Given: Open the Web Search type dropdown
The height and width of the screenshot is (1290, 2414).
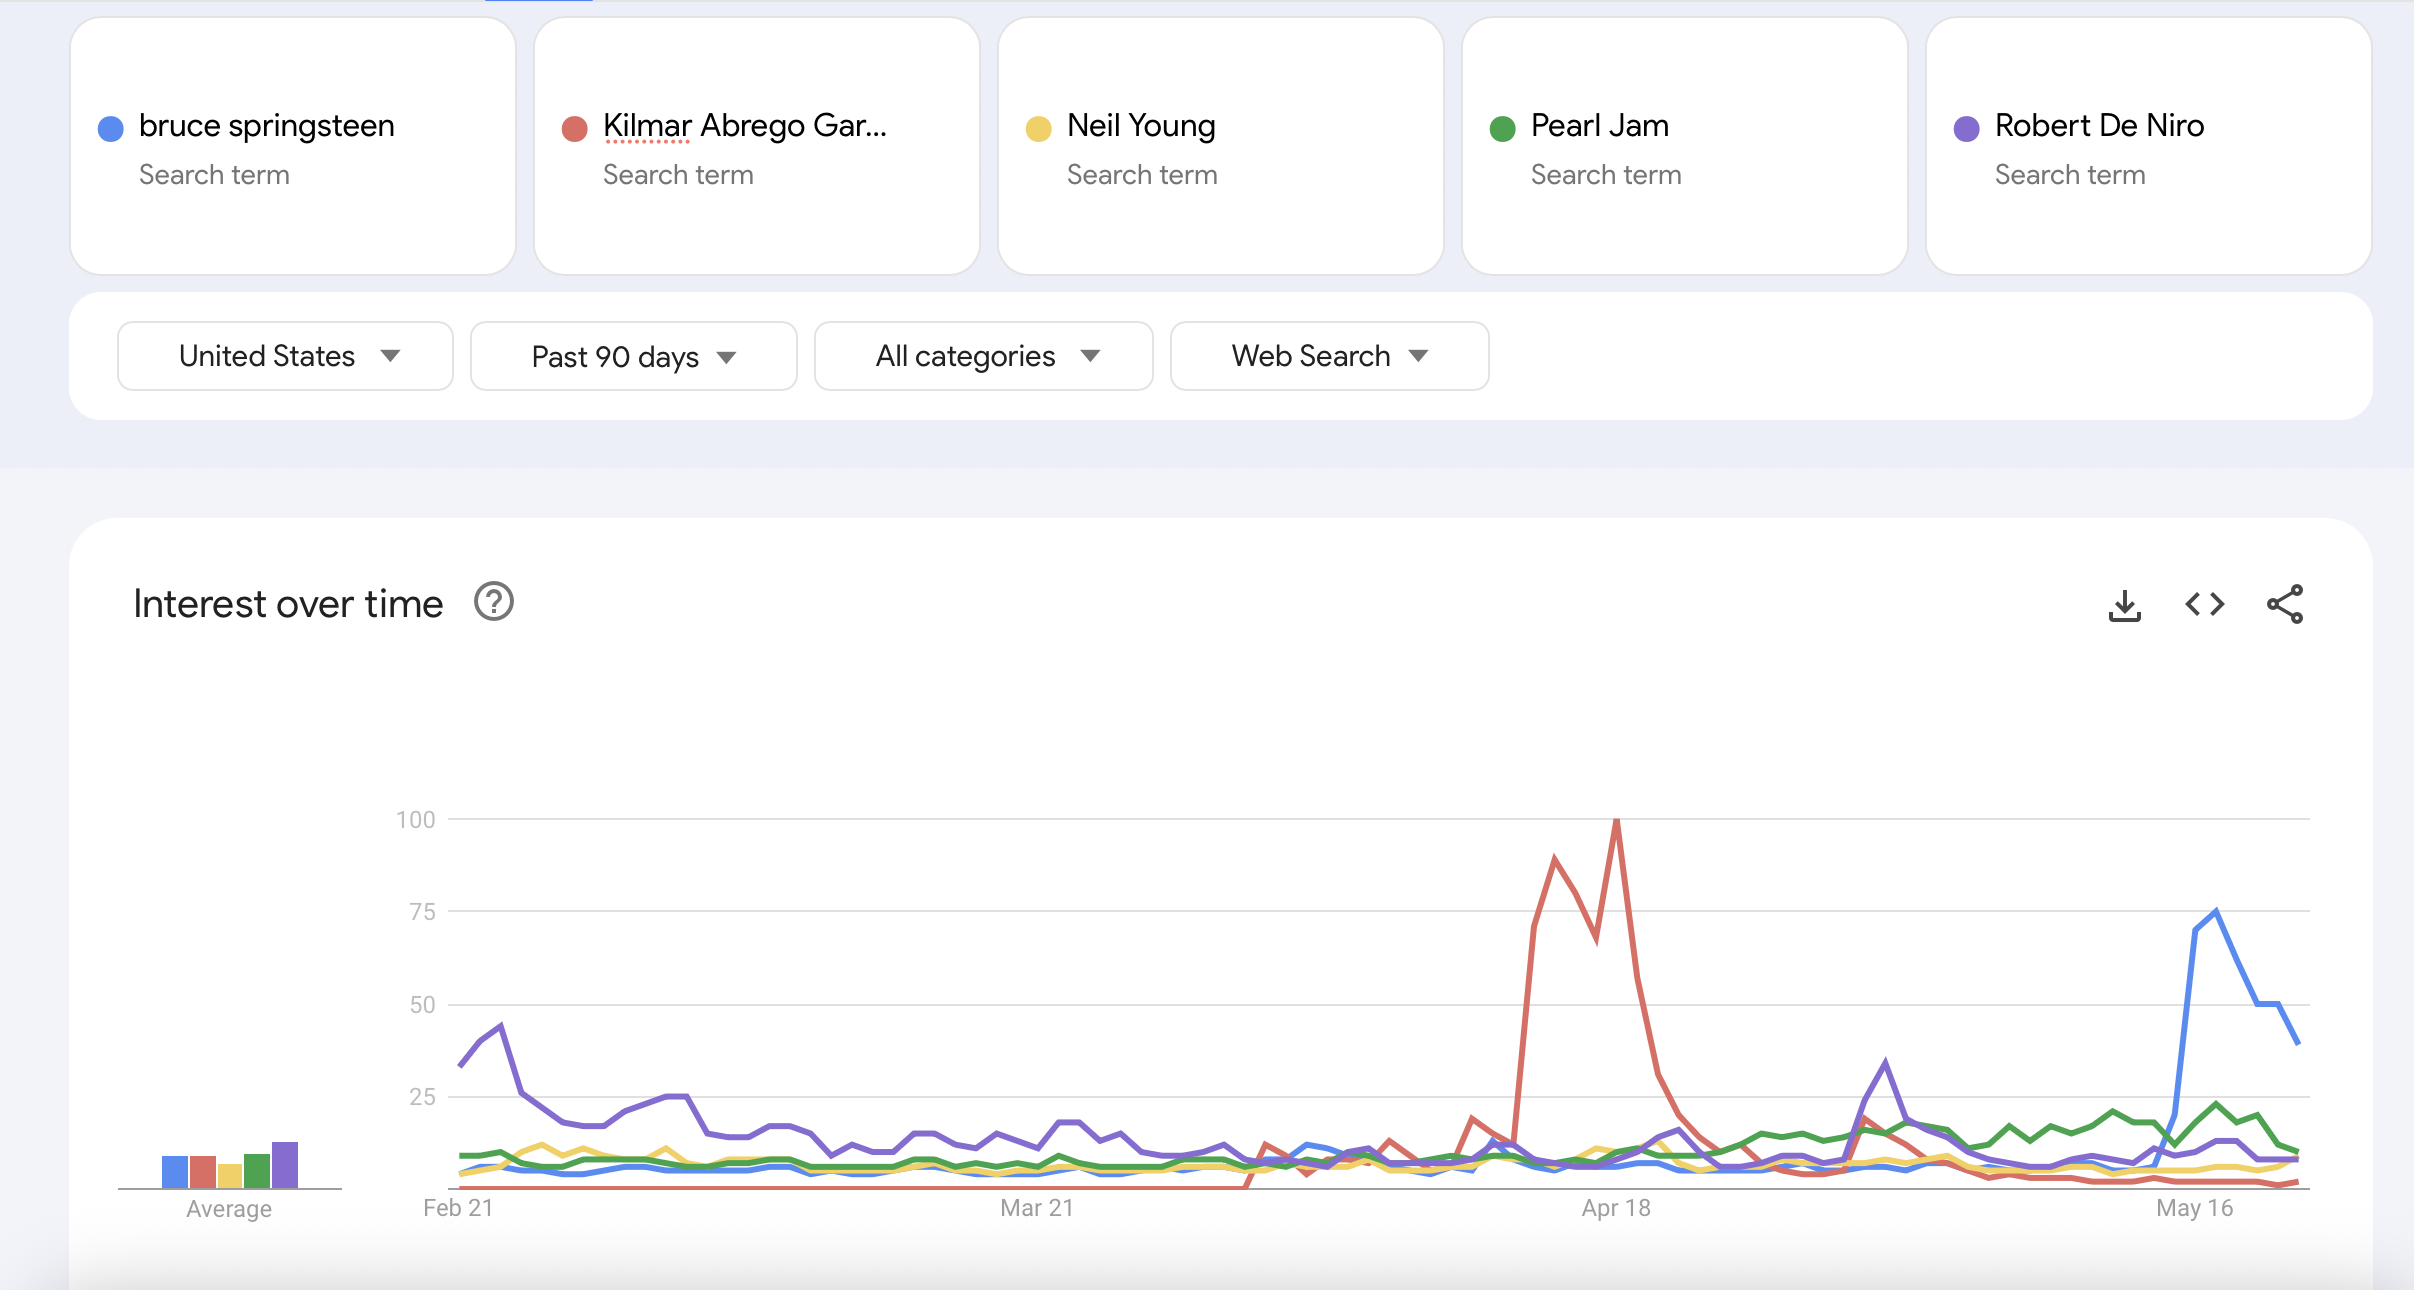Looking at the screenshot, I should [x=1327, y=356].
